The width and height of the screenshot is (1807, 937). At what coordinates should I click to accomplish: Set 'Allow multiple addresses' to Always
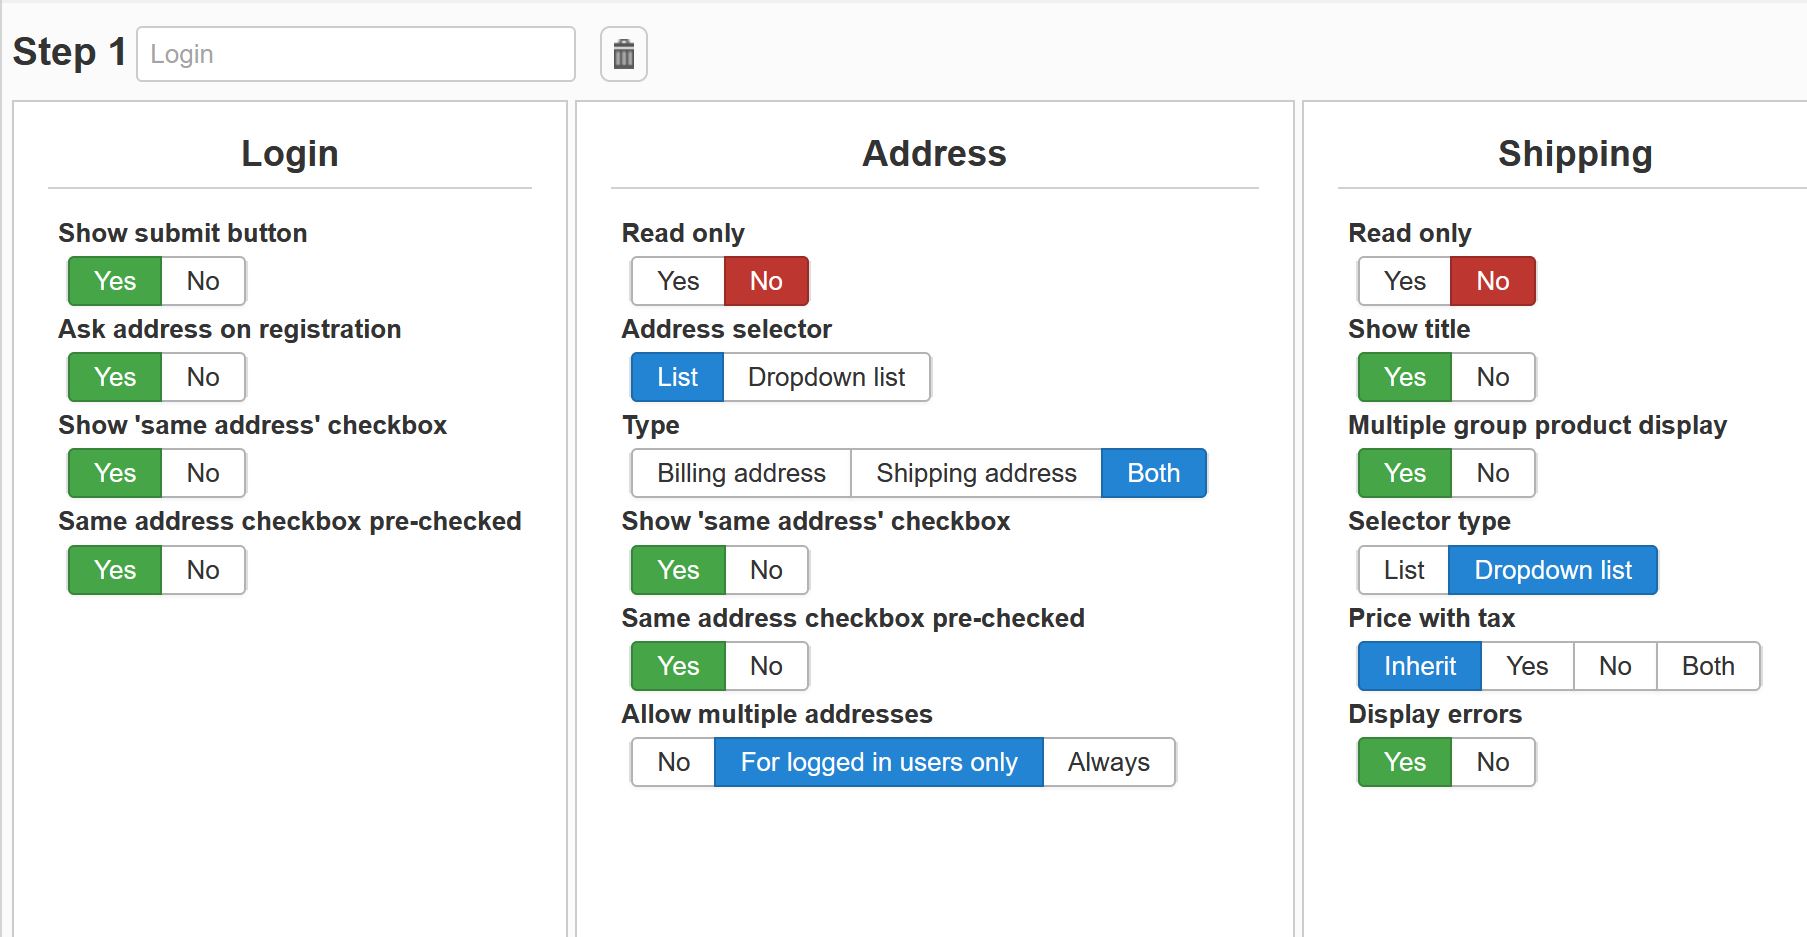coord(1108,762)
